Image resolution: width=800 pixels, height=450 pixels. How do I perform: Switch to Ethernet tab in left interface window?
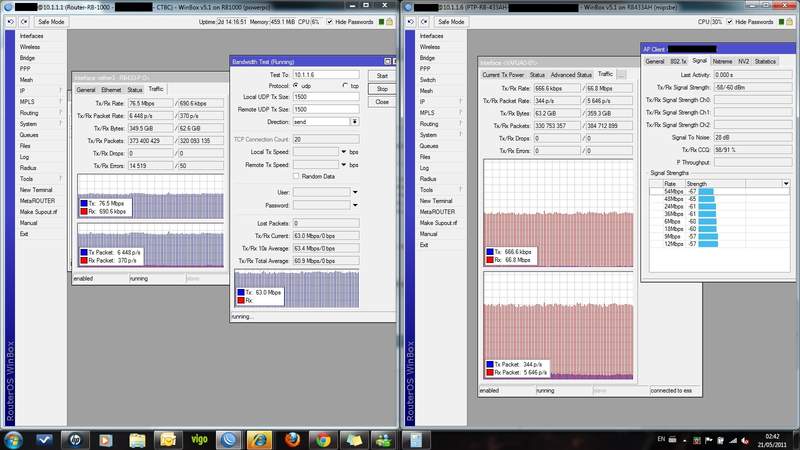pos(111,90)
